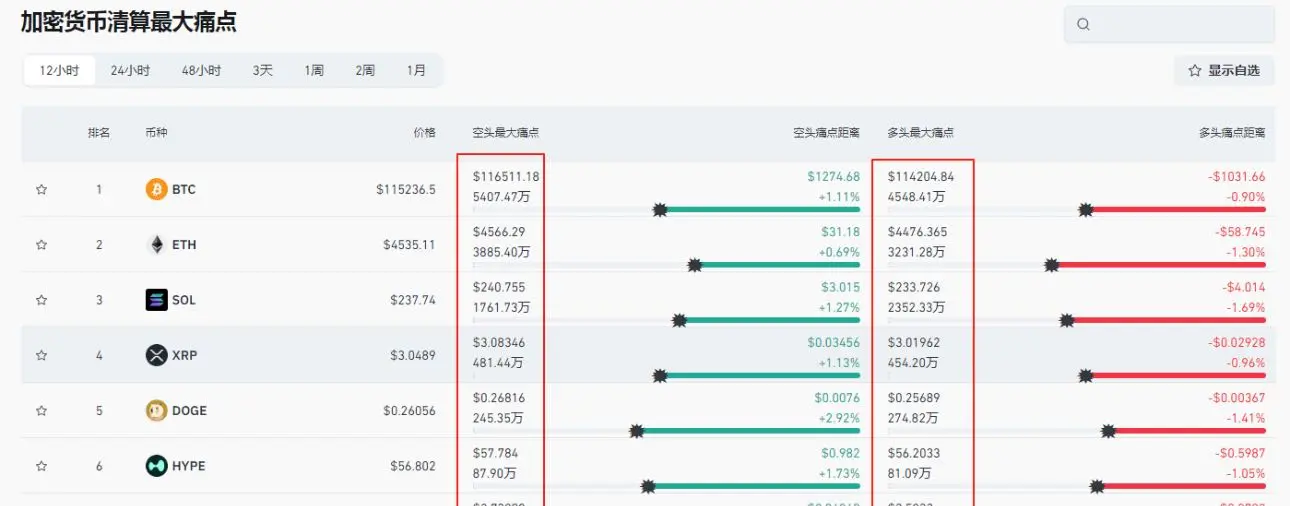Open the SOL coin name link
The width and height of the screenshot is (1290, 506).
[184, 300]
